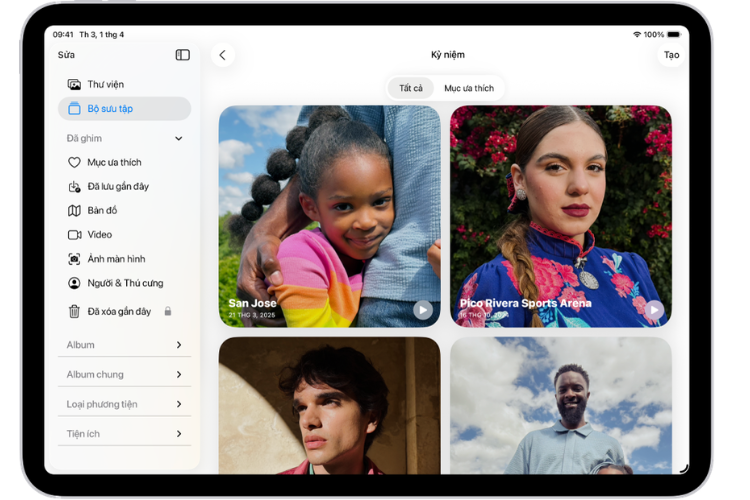Open the Video collection
The height and width of the screenshot is (500, 750).
click(x=124, y=235)
